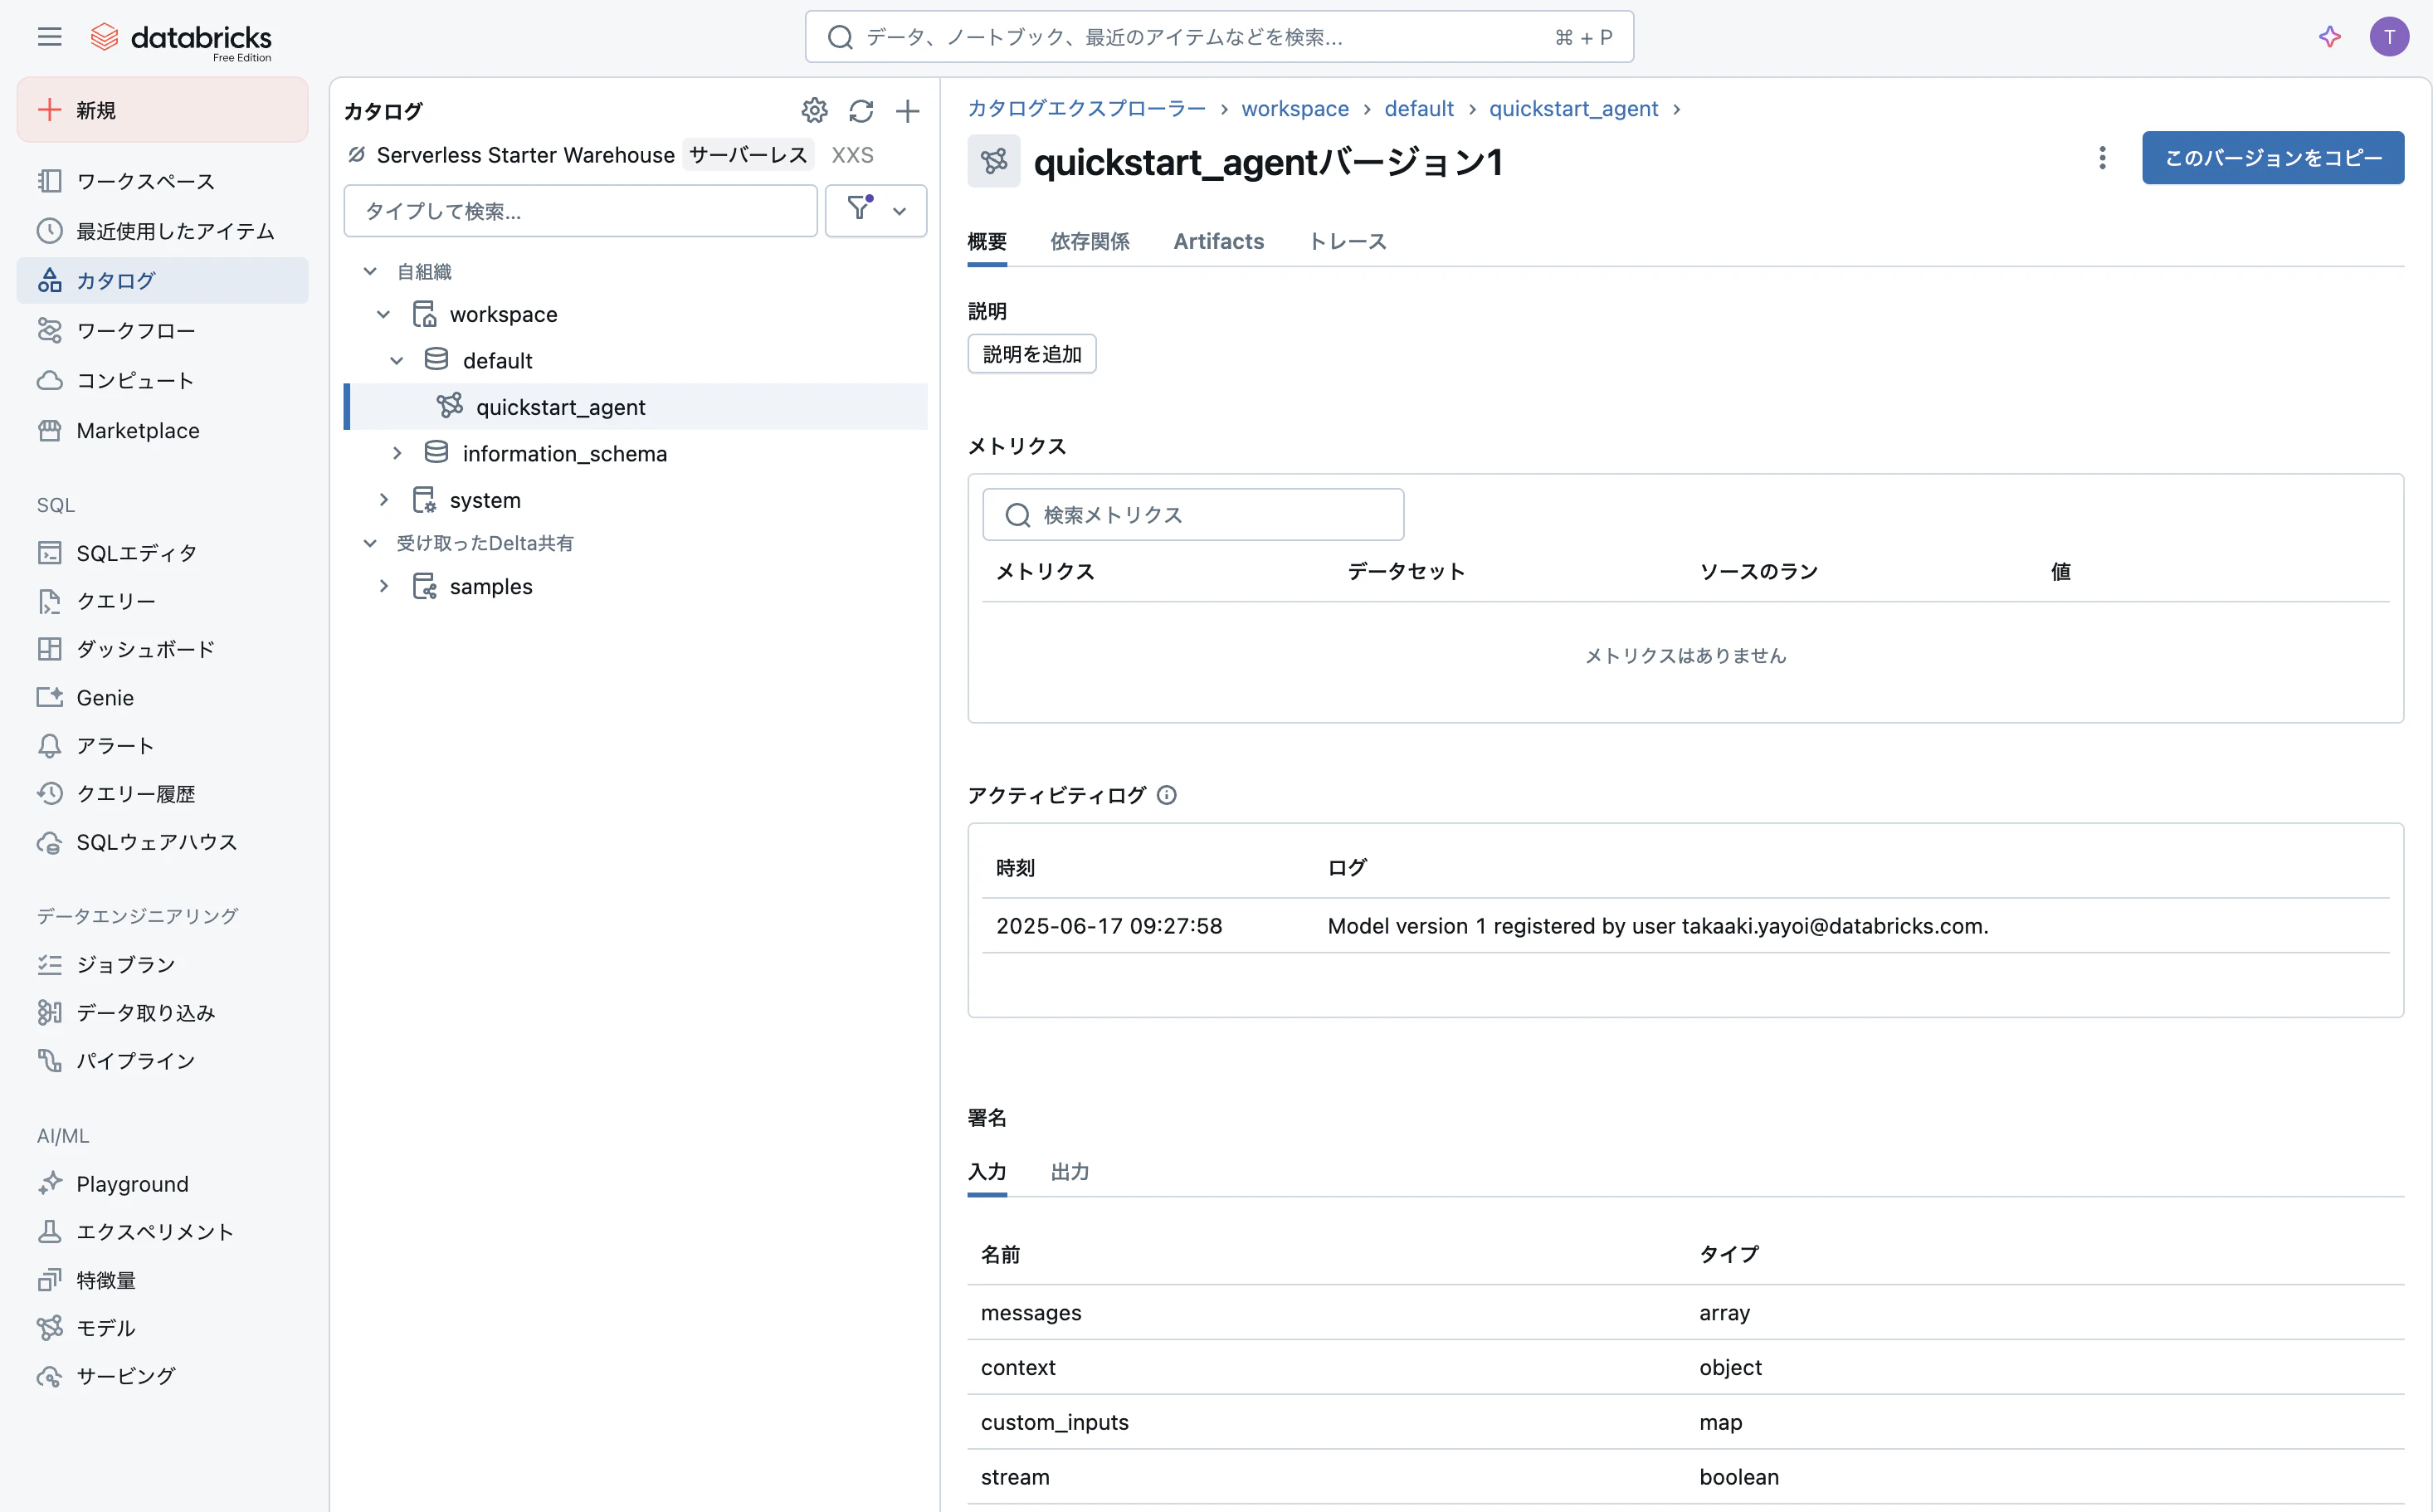Open the Databricks Assistant sparkle icon
The image size is (2433, 1512).
(x=2329, y=37)
